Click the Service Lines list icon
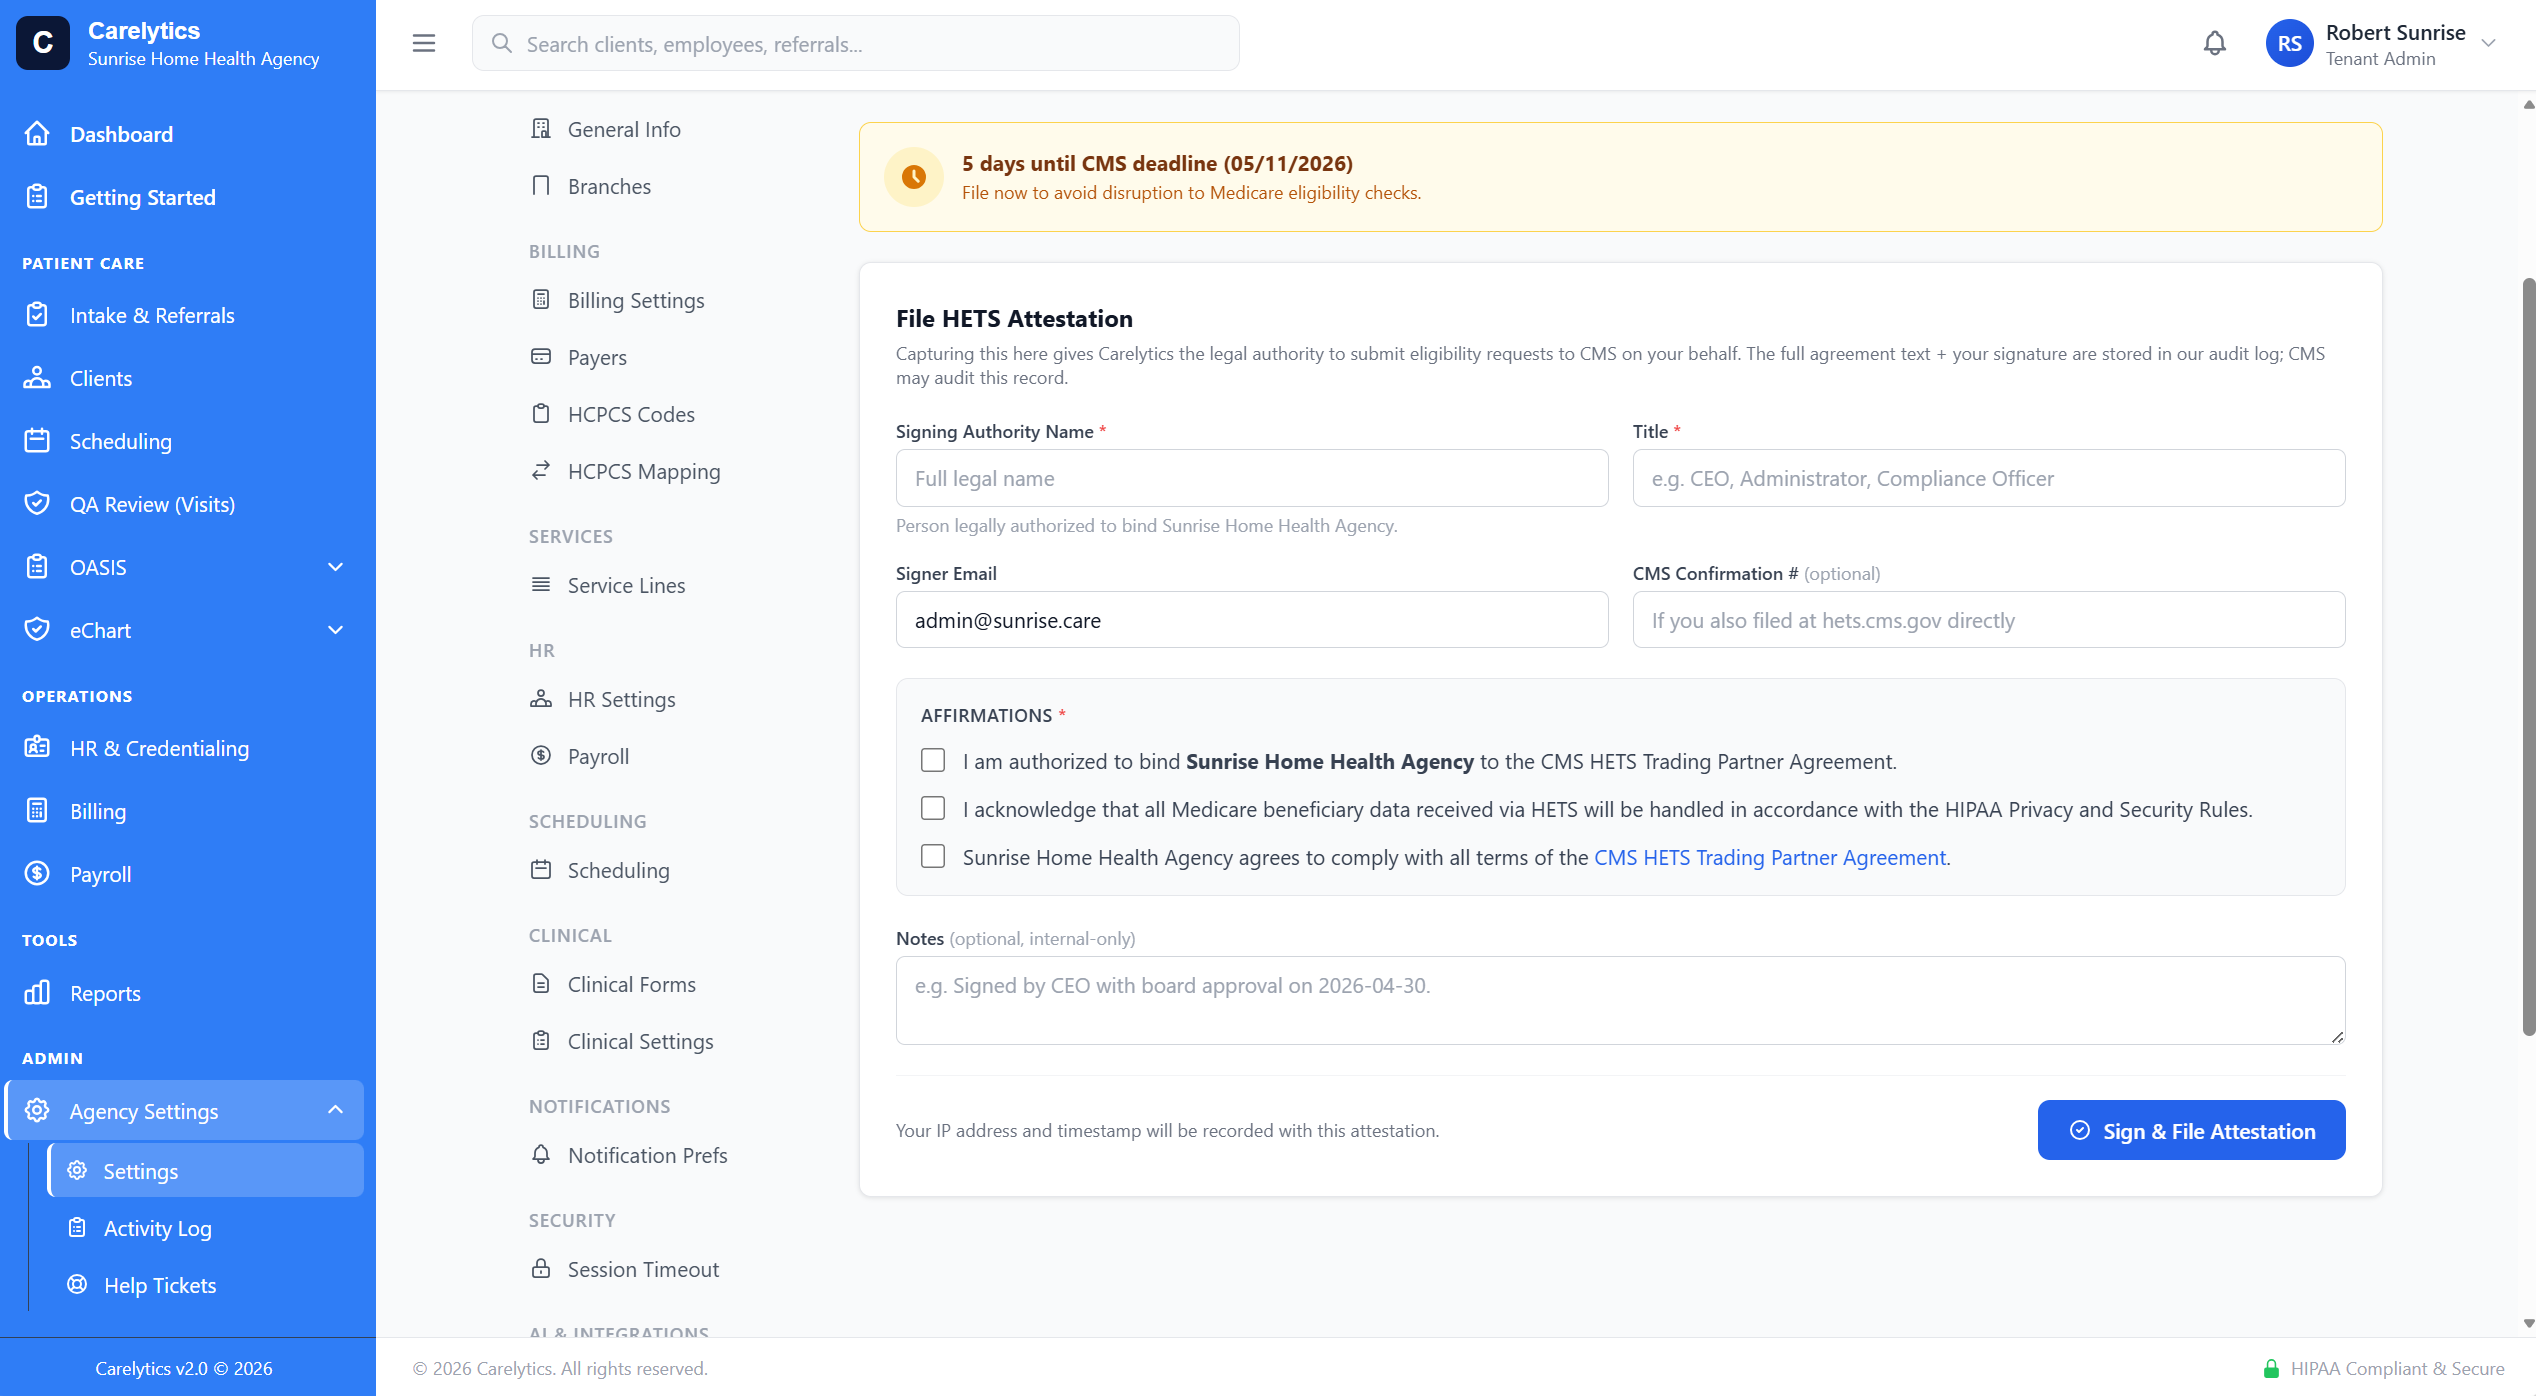Image resolution: width=2536 pixels, height=1396 pixels. (x=541, y=584)
